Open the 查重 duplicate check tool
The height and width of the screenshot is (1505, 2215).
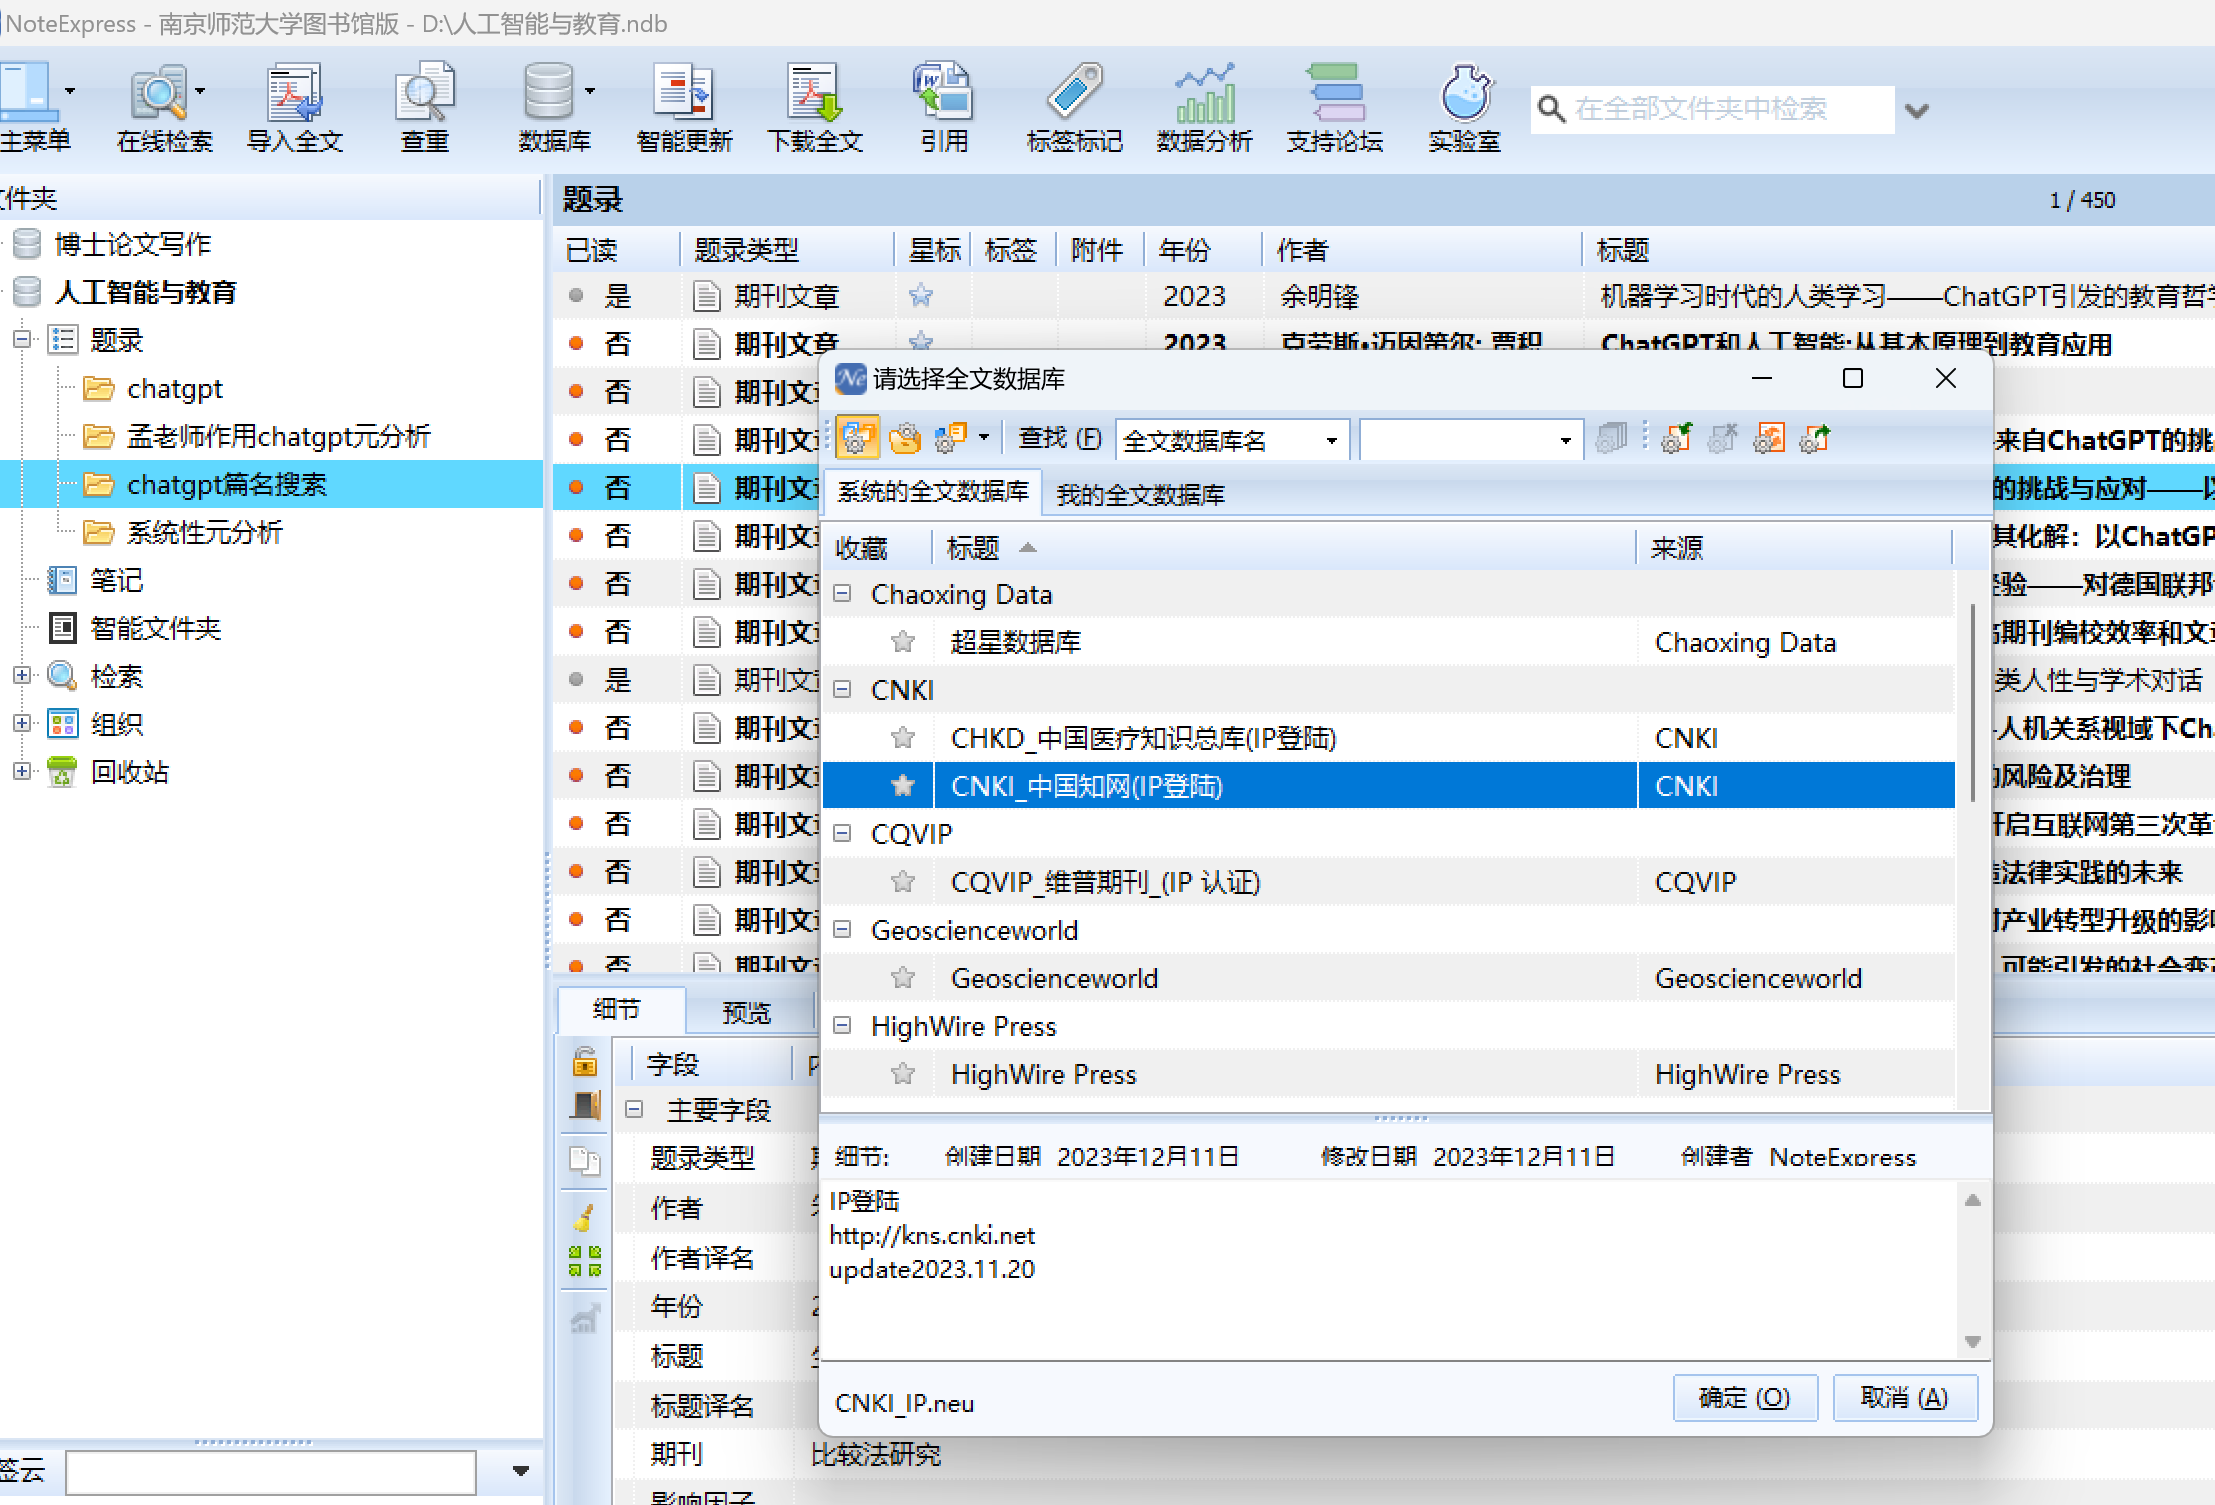(x=425, y=109)
